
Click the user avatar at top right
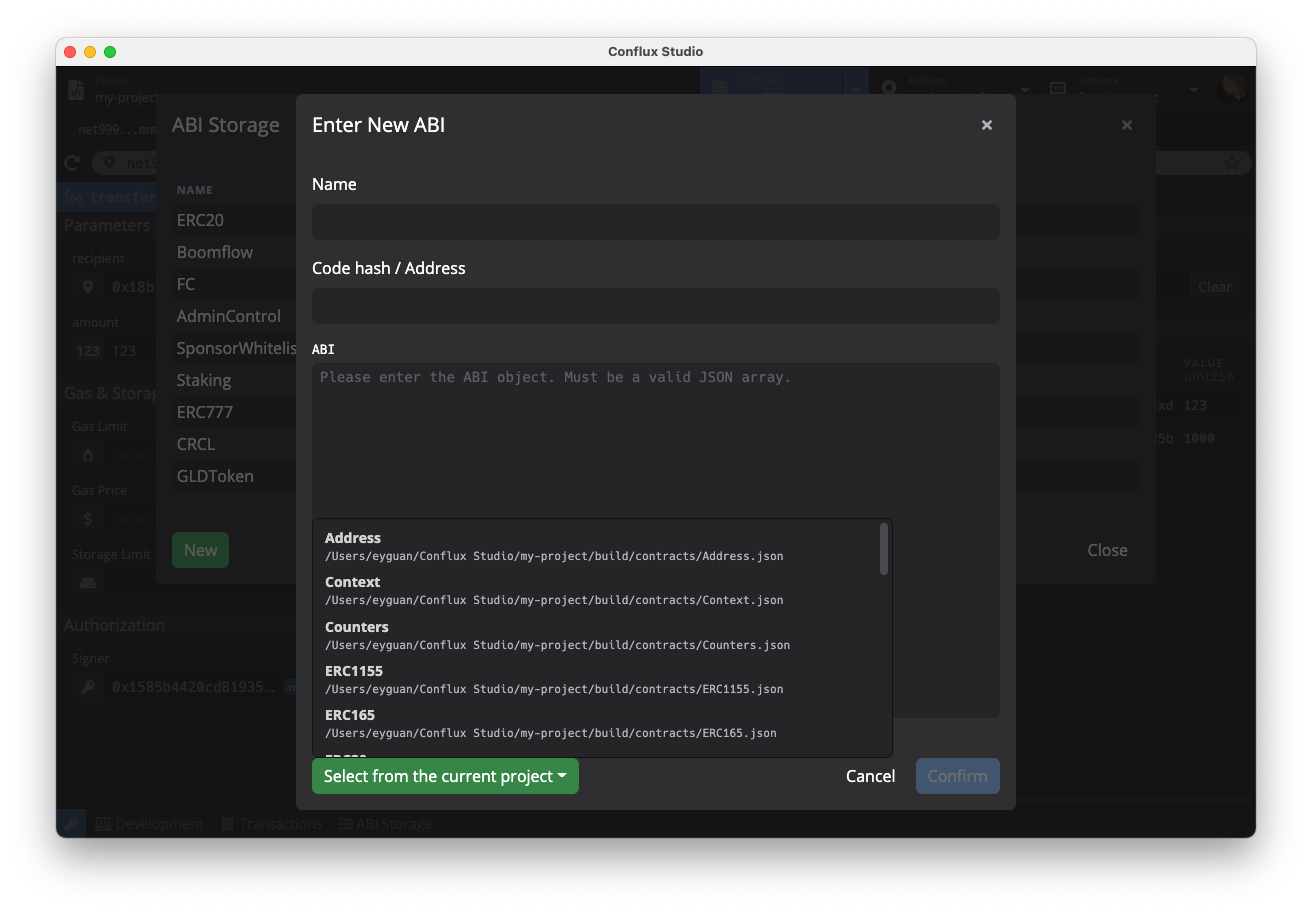point(1232,89)
